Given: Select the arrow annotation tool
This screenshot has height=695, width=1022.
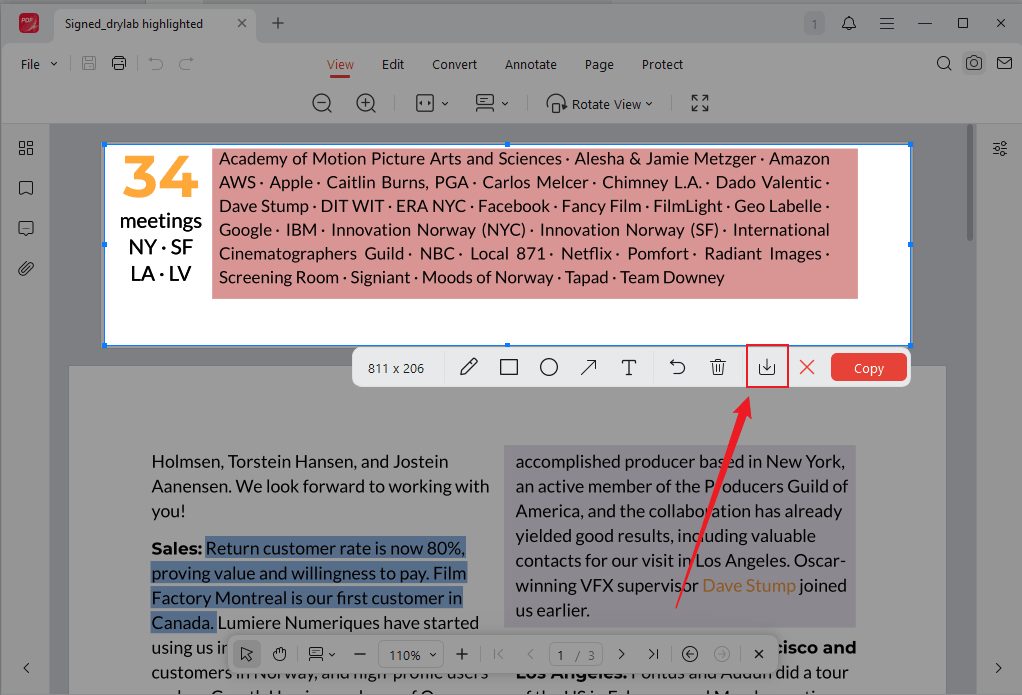Looking at the screenshot, I should point(589,368).
